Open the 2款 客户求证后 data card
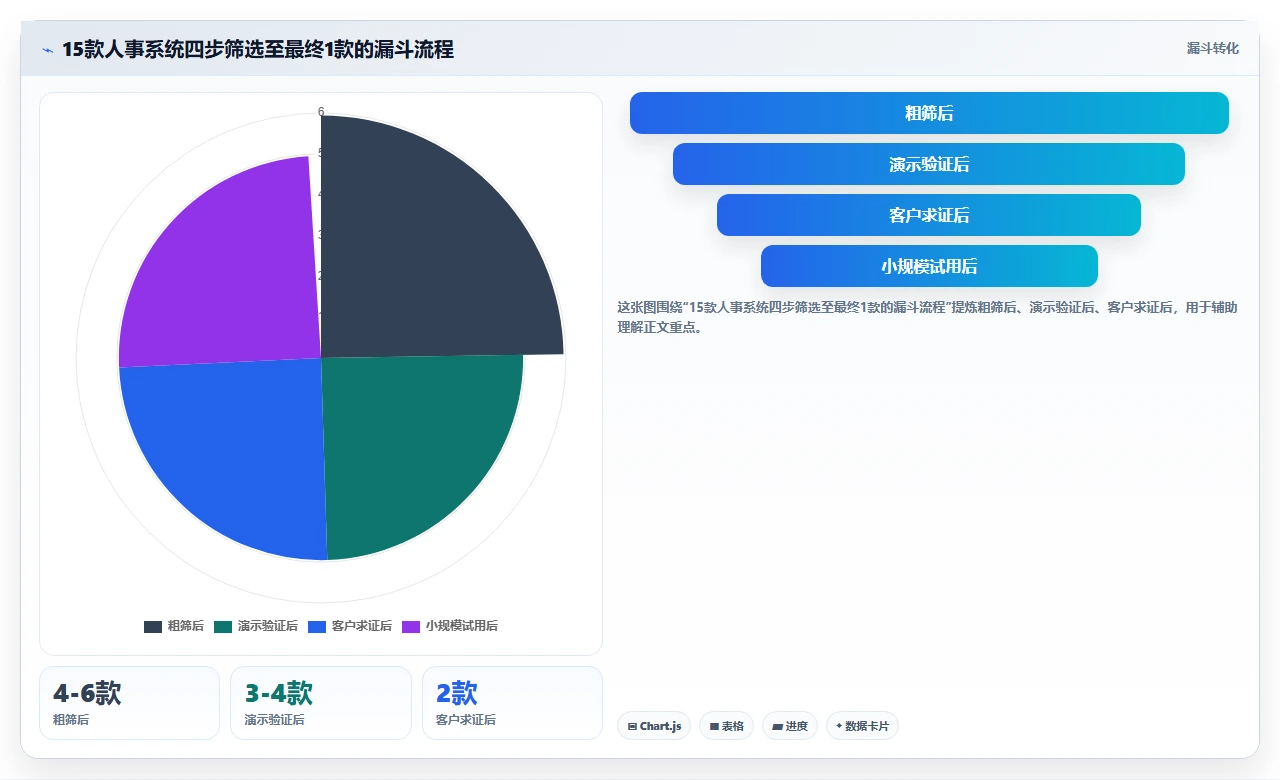 tap(512, 703)
